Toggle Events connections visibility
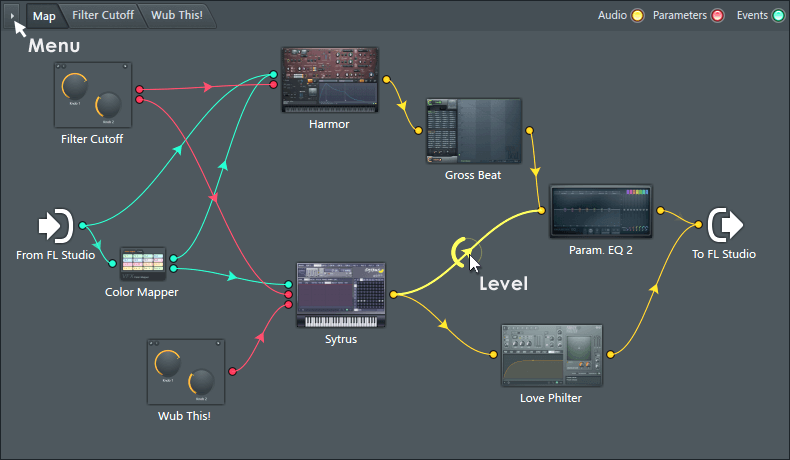This screenshot has width=790, height=460. (778, 16)
